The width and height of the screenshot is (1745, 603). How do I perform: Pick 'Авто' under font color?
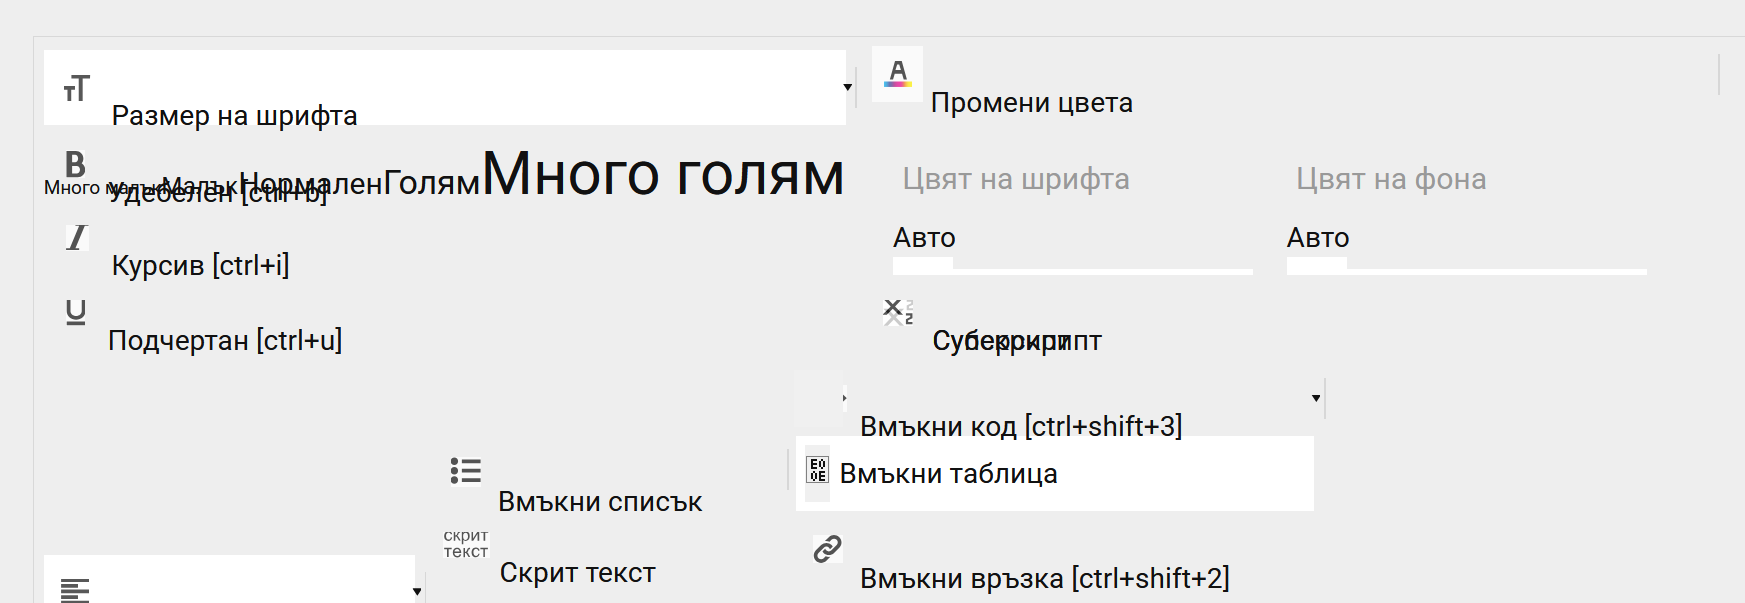(x=924, y=238)
